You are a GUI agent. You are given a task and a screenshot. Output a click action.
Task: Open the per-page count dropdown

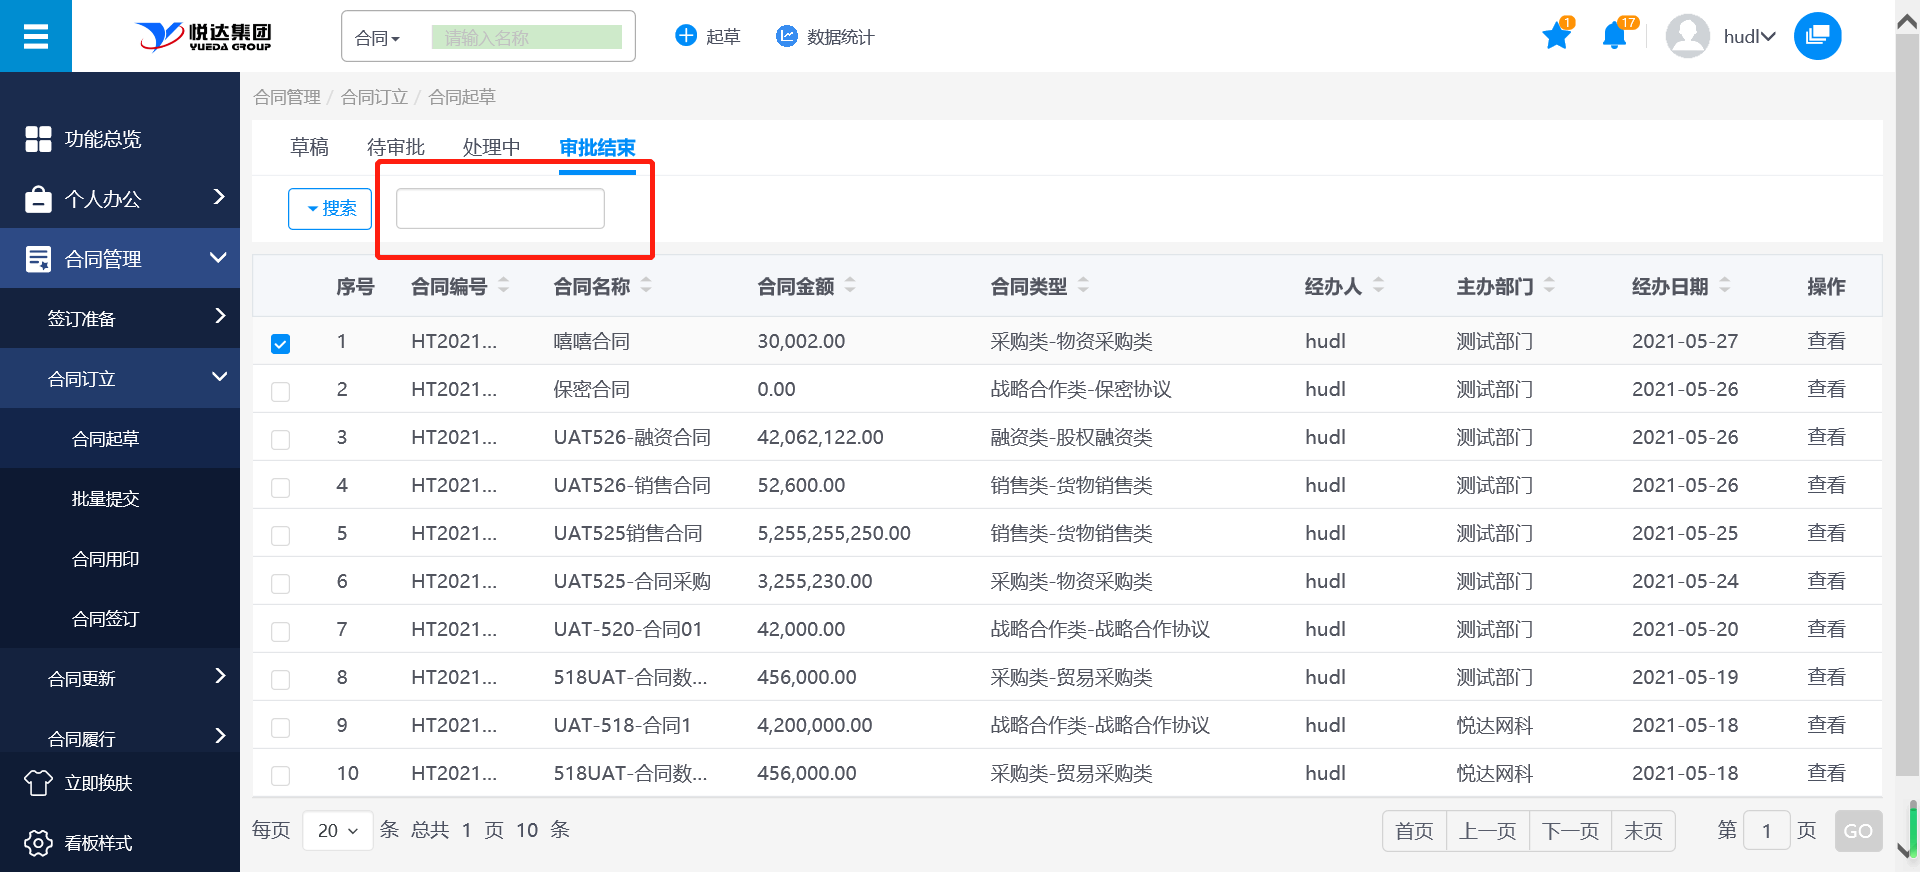coord(337,831)
